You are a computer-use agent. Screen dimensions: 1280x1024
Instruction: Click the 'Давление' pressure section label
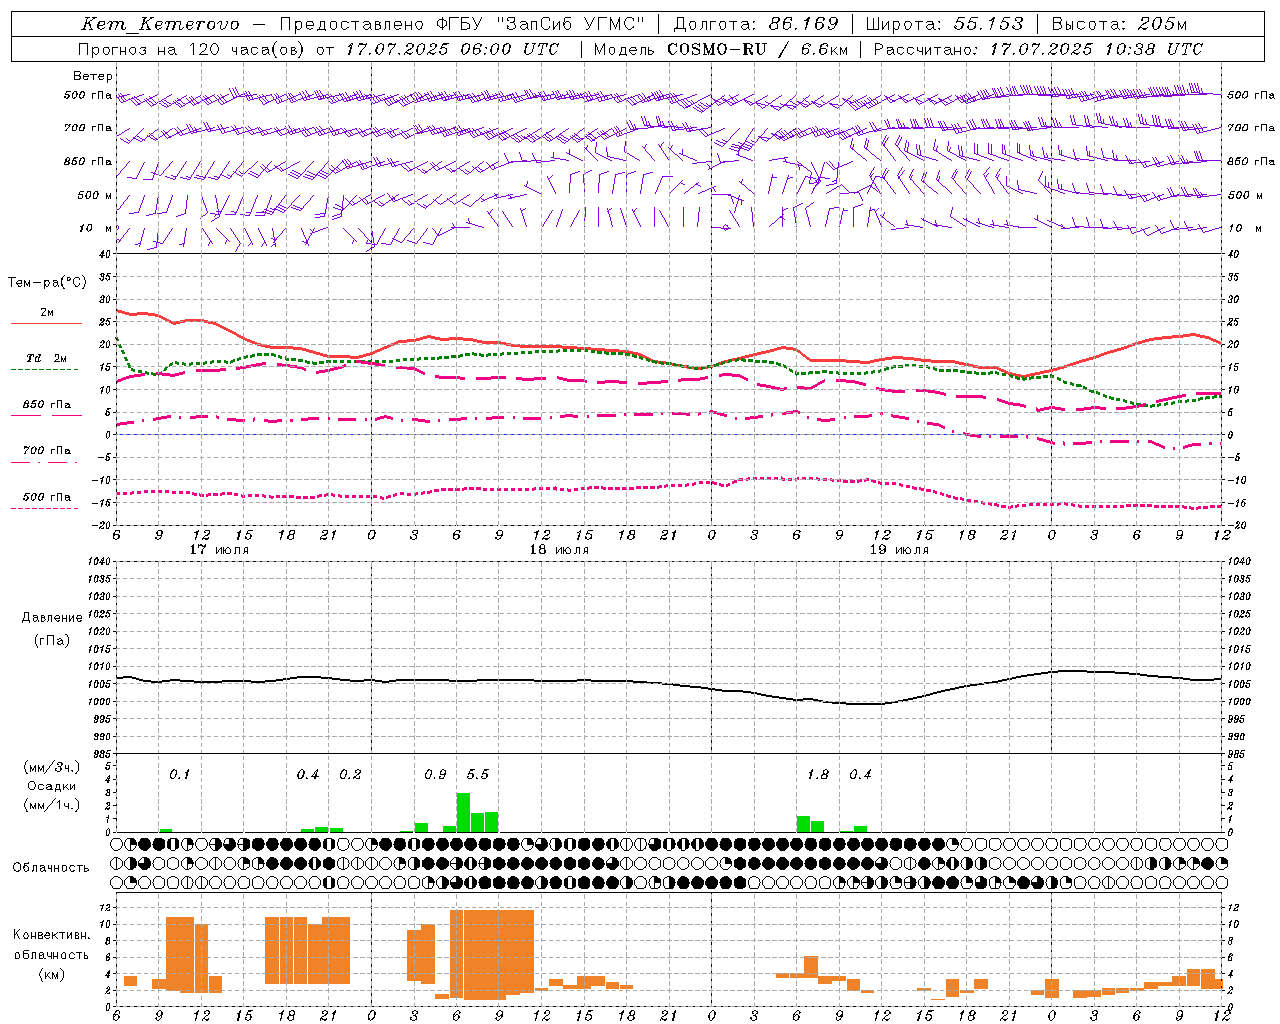coord(52,618)
